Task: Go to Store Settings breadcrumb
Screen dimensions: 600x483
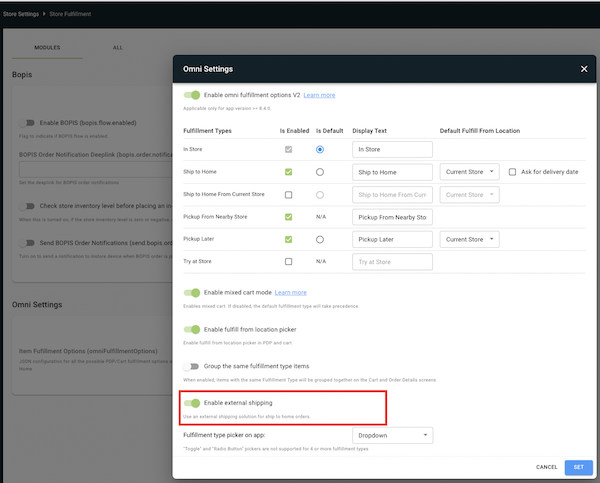Action: (21, 14)
